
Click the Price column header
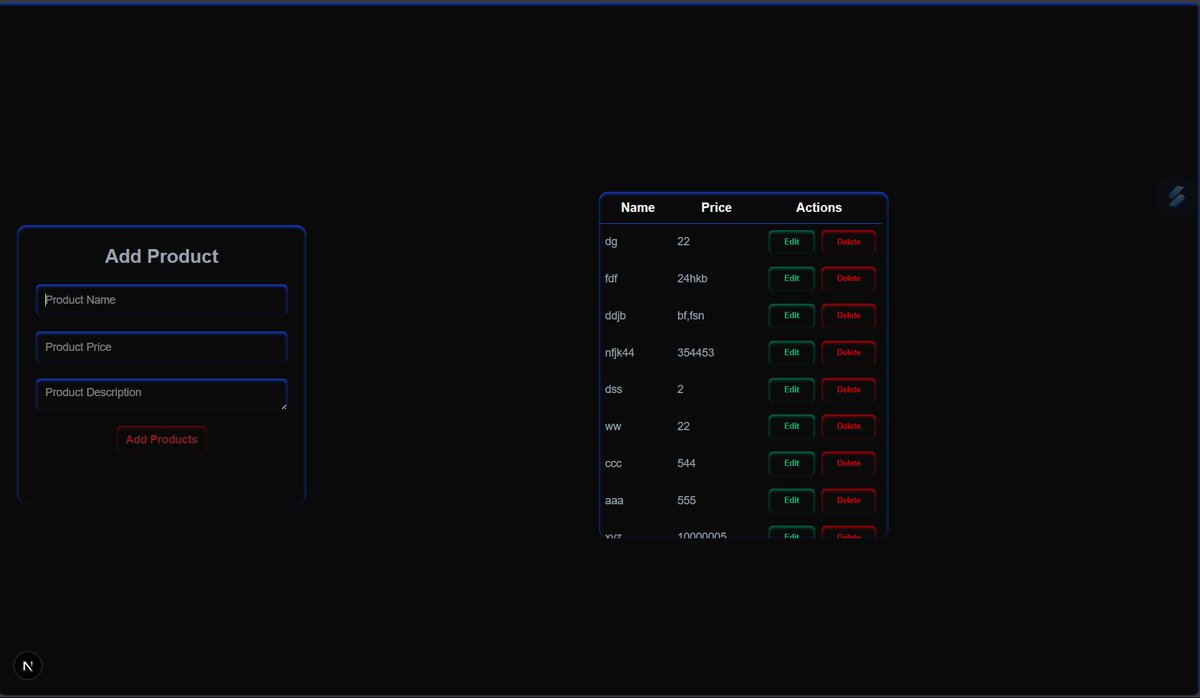(x=716, y=208)
